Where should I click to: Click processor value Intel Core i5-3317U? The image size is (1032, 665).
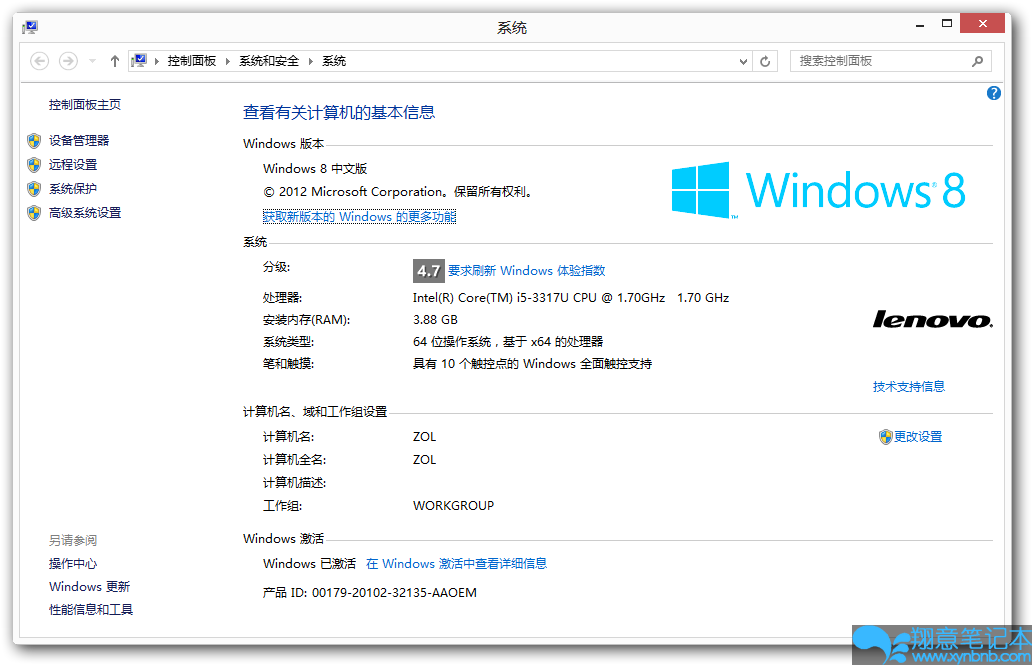pyautogui.click(x=571, y=298)
